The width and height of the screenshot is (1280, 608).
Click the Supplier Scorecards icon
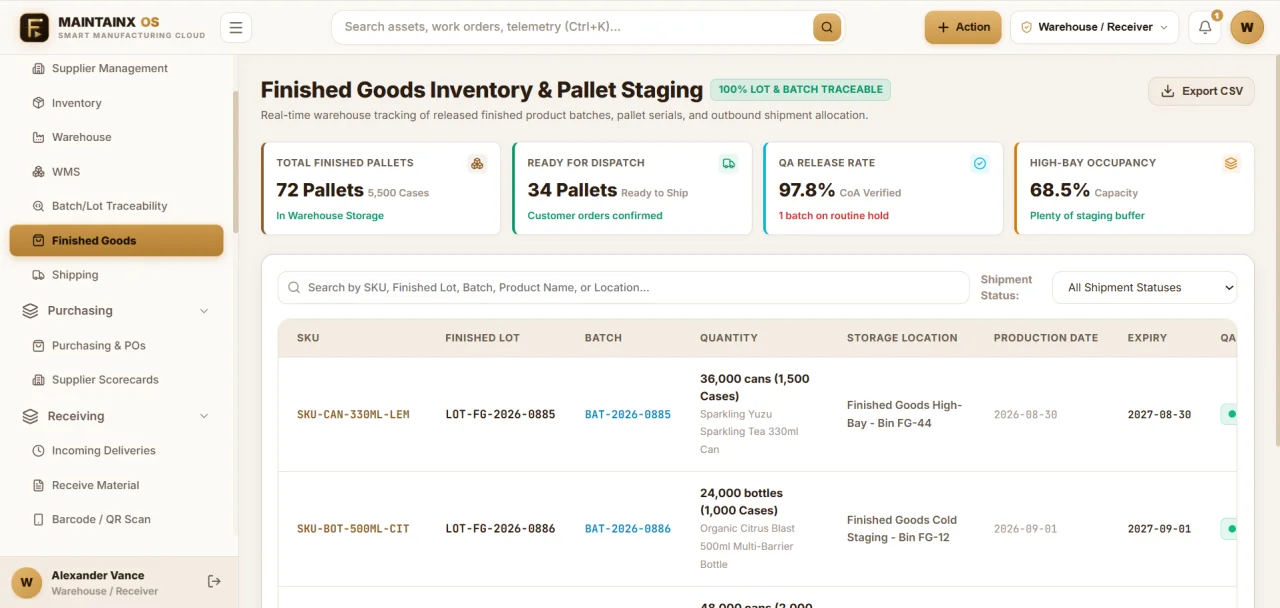[38, 380]
